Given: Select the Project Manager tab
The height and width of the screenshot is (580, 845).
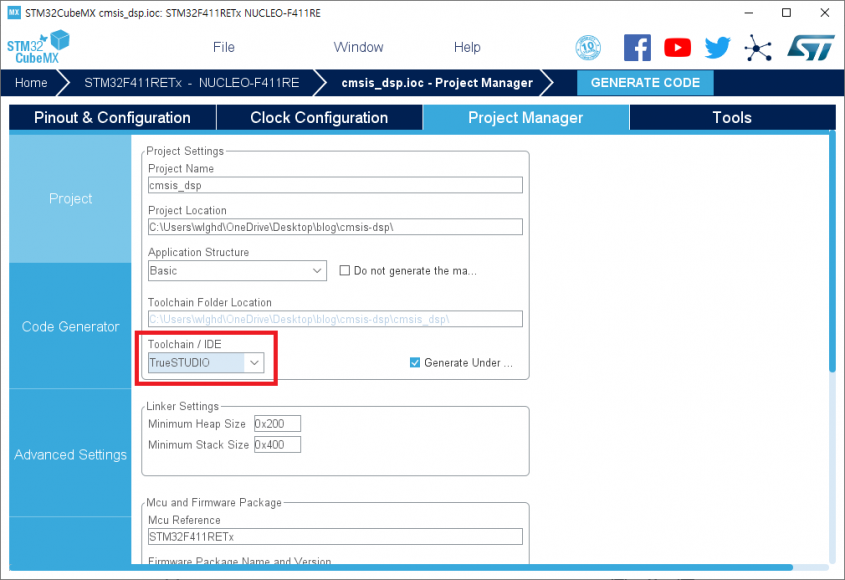Looking at the screenshot, I should click(526, 118).
